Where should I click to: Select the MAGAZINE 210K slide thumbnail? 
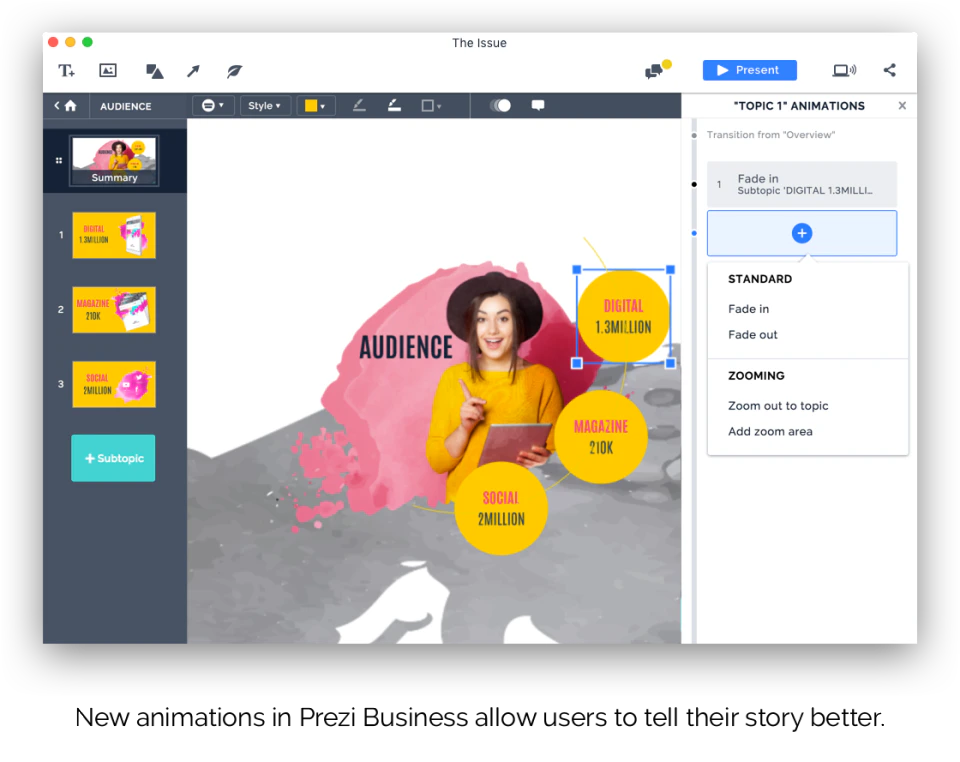pyautogui.click(x=113, y=310)
